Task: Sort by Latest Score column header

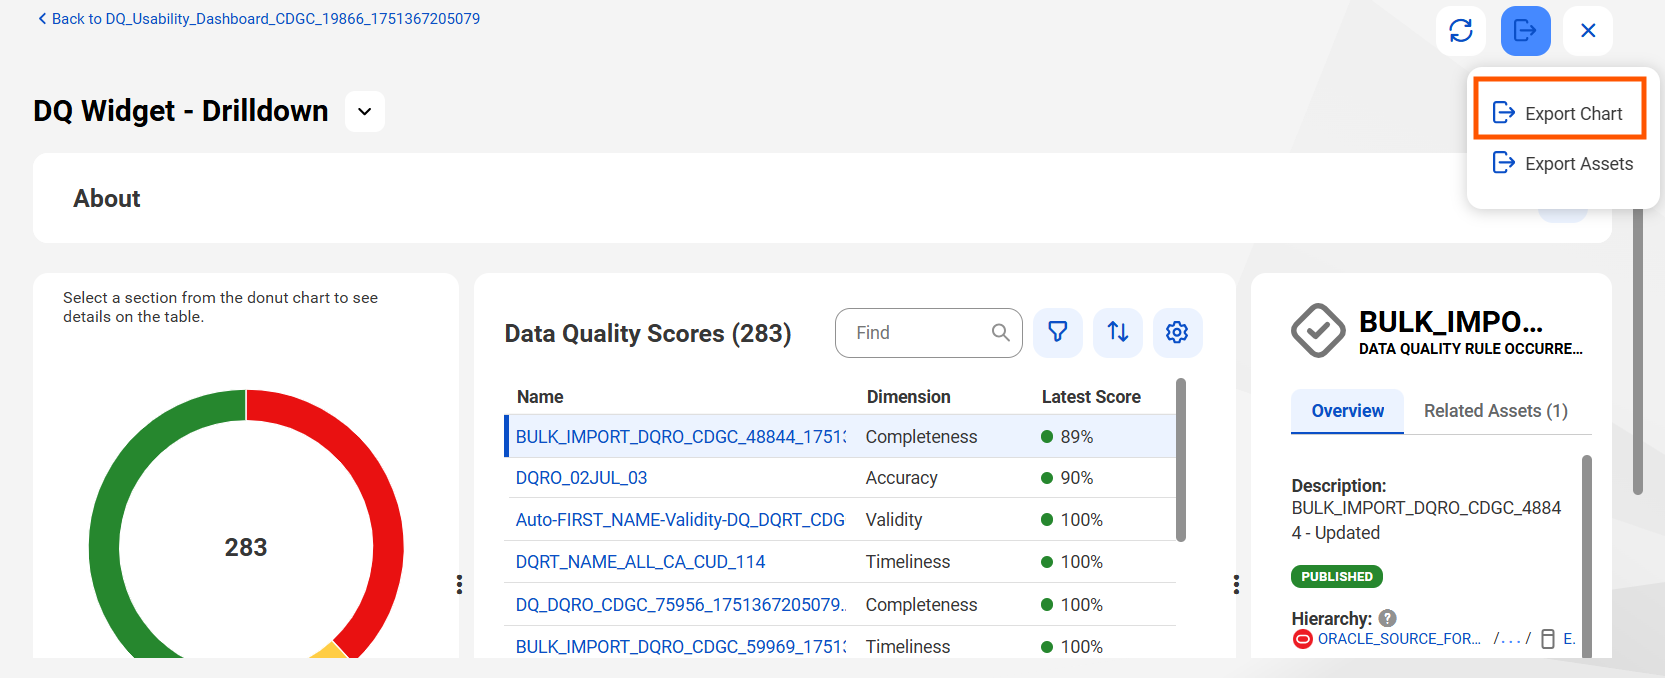Action: (1091, 397)
